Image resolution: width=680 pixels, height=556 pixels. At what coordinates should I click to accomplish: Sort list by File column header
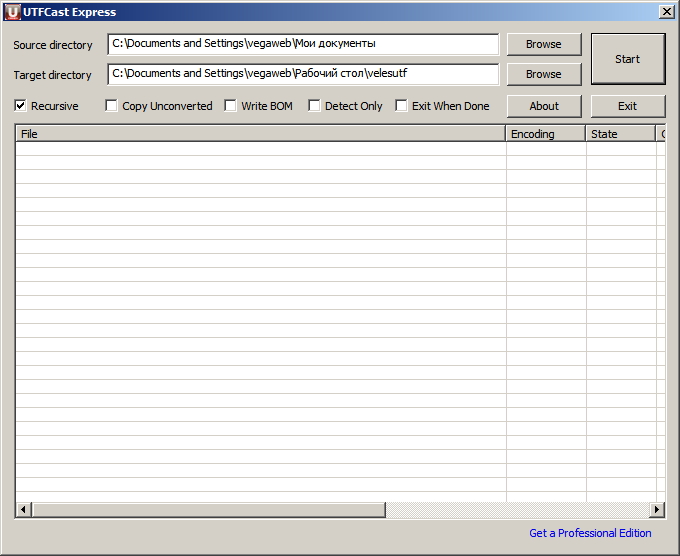pyautogui.click(x=261, y=134)
